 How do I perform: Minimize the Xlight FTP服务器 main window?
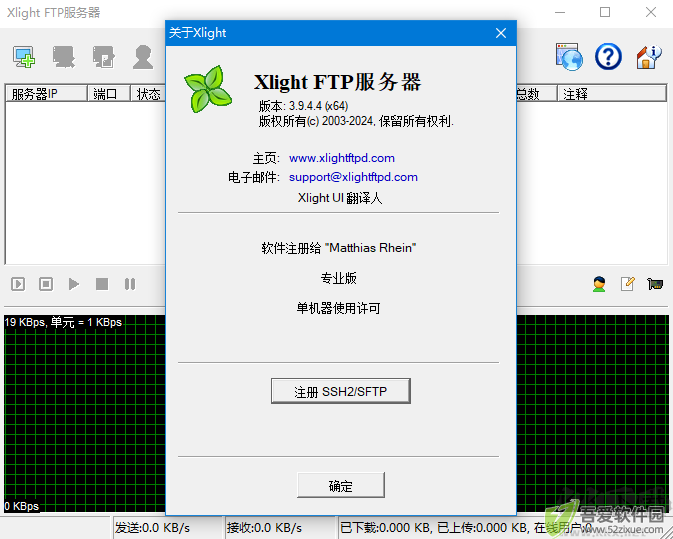[x=560, y=12]
